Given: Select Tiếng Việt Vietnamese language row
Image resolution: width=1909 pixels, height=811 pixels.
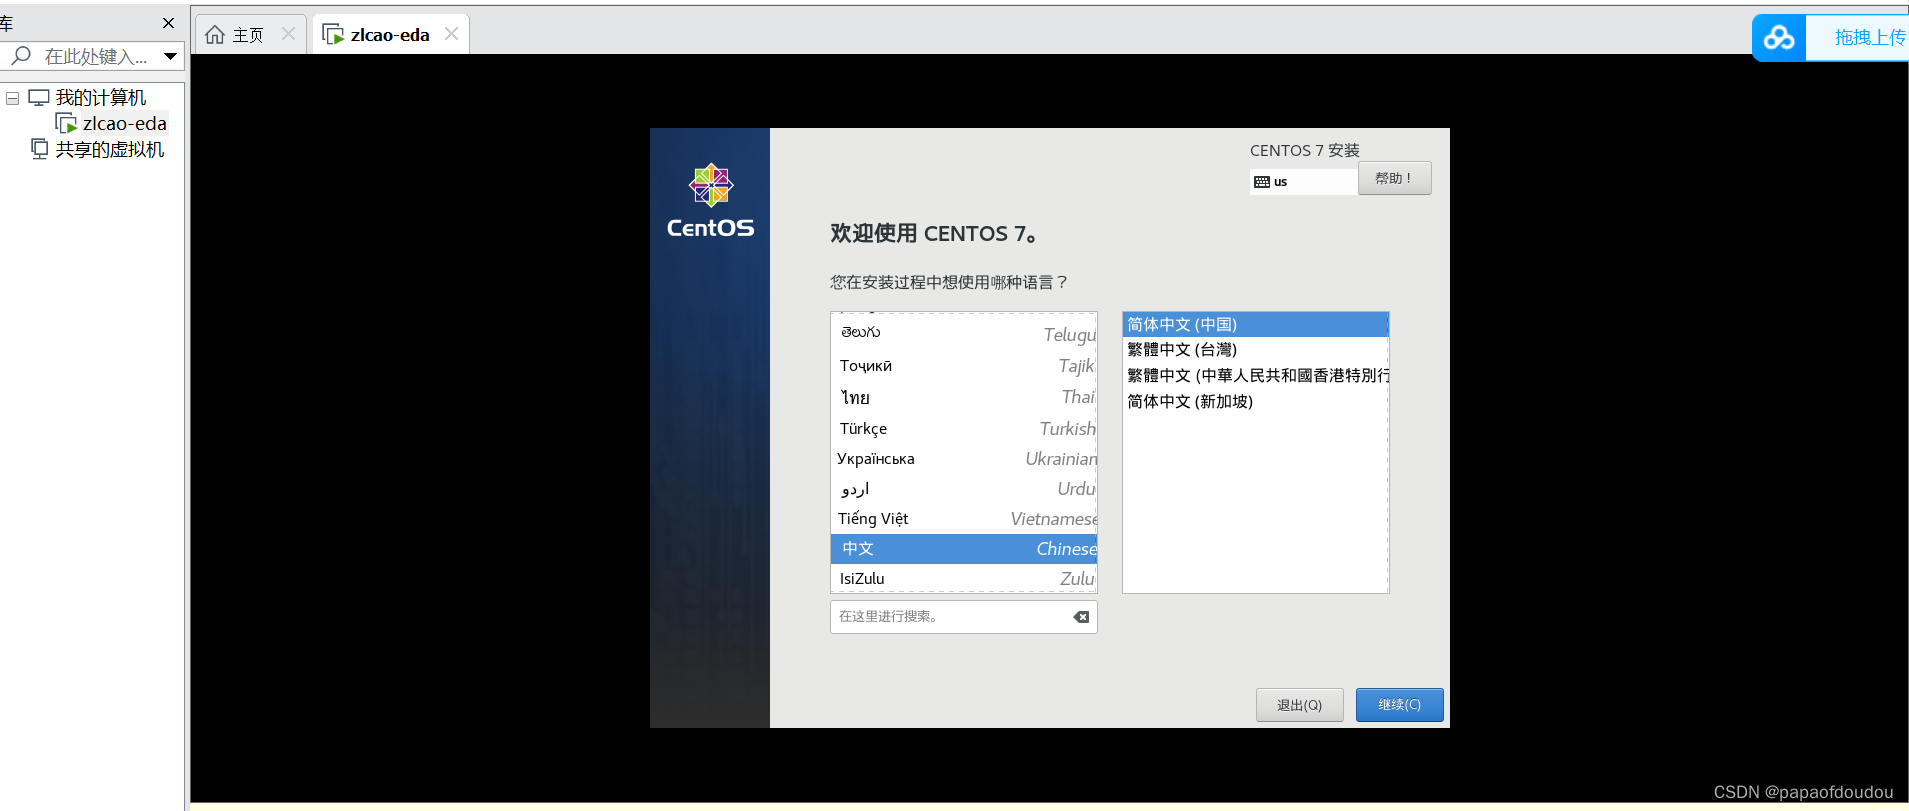Looking at the screenshot, I should (964, 518).
